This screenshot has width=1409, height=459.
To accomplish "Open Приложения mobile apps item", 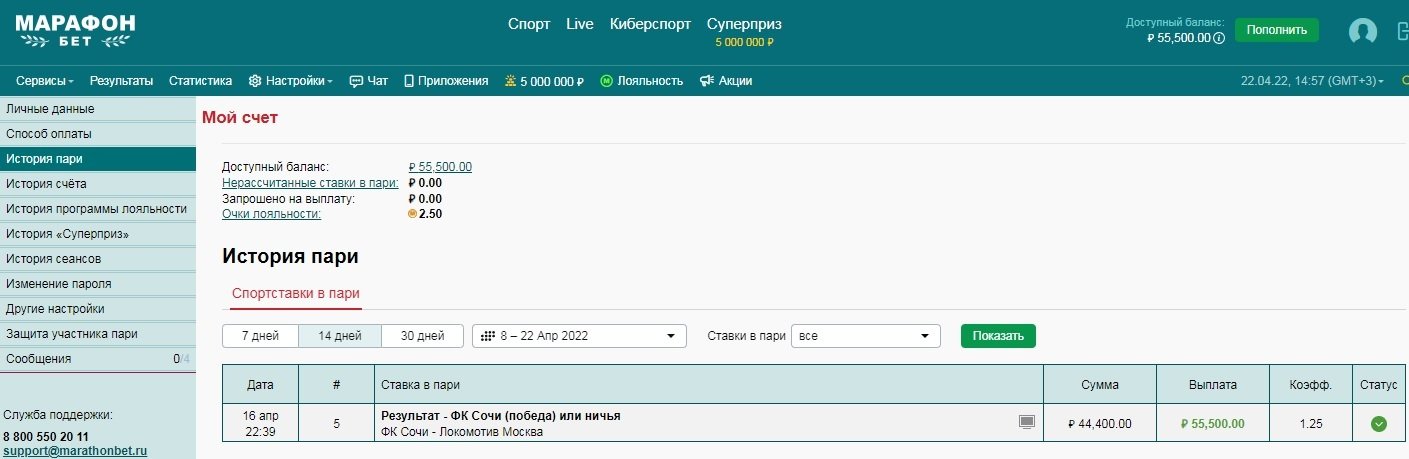I will (445, 81).
